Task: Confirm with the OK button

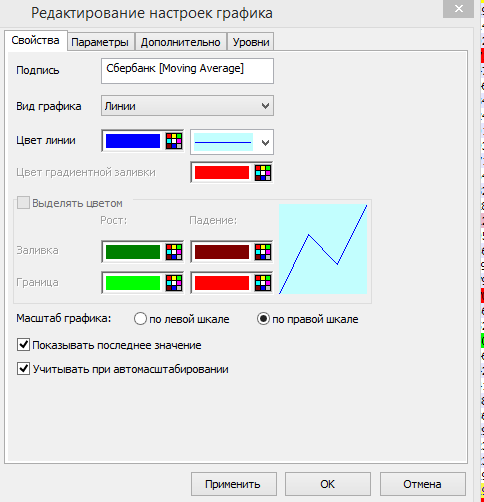Action: (x=328, y=484)
